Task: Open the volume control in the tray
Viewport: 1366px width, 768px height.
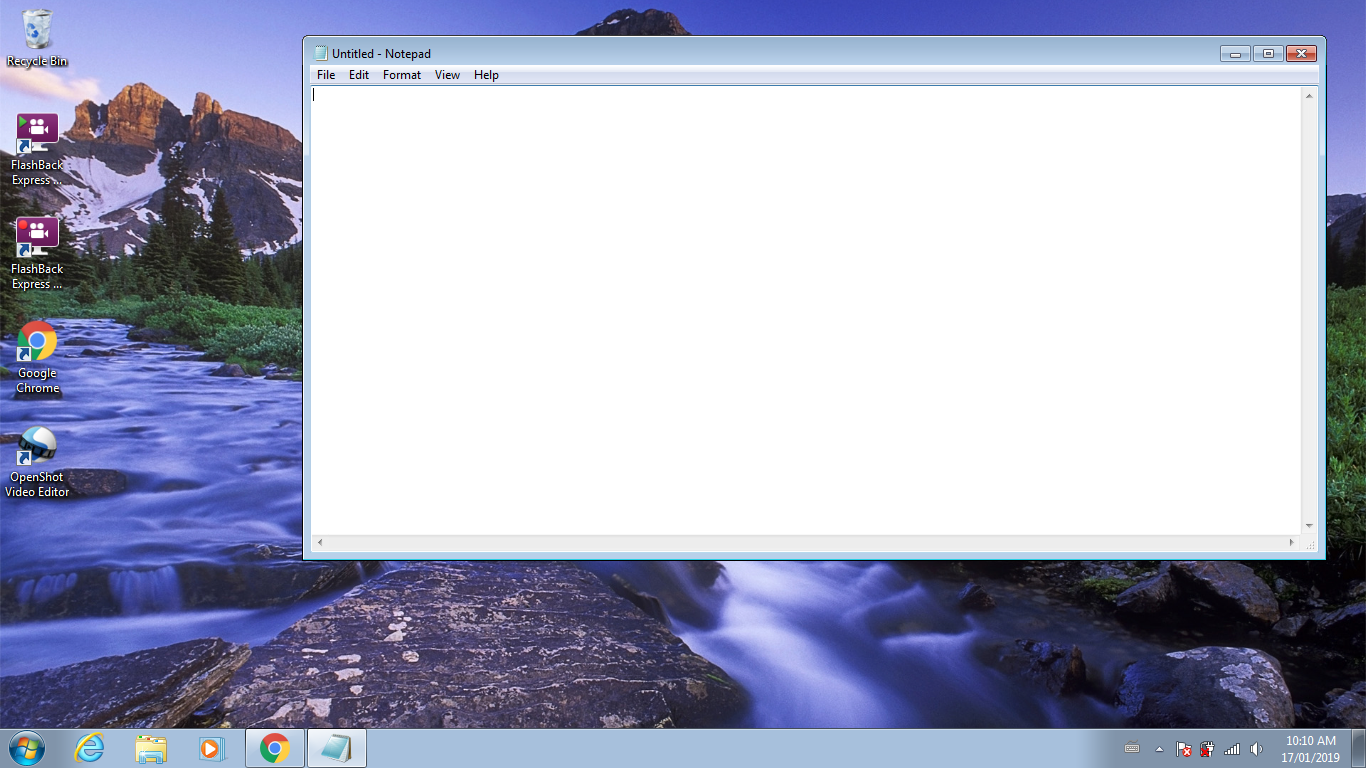Action: click(1257, 749)
